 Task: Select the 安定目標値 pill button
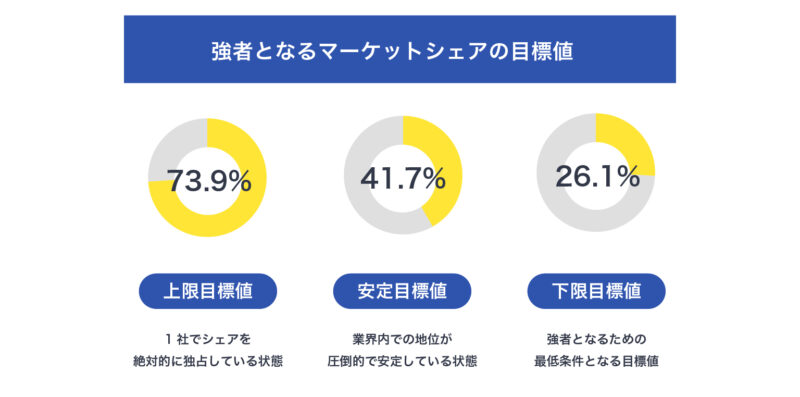coord(402,291)
